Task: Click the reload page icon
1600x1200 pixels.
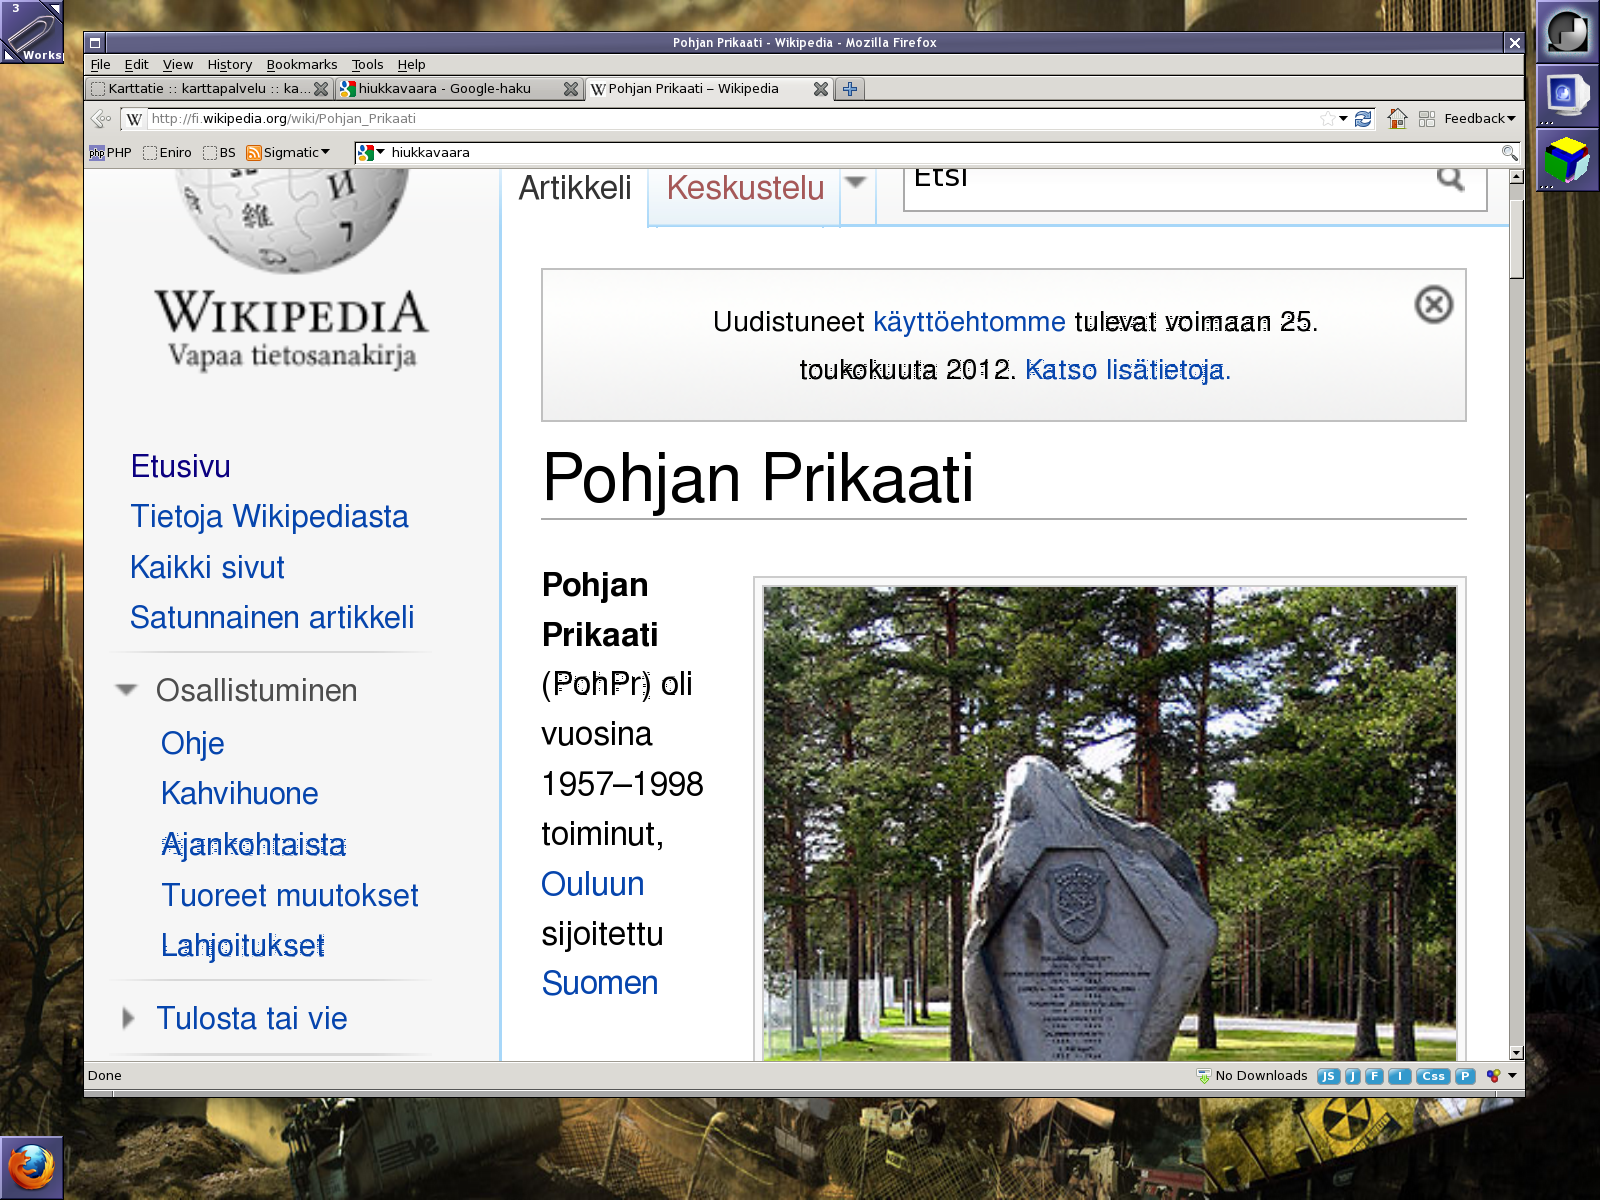Action: [1363, 119]
